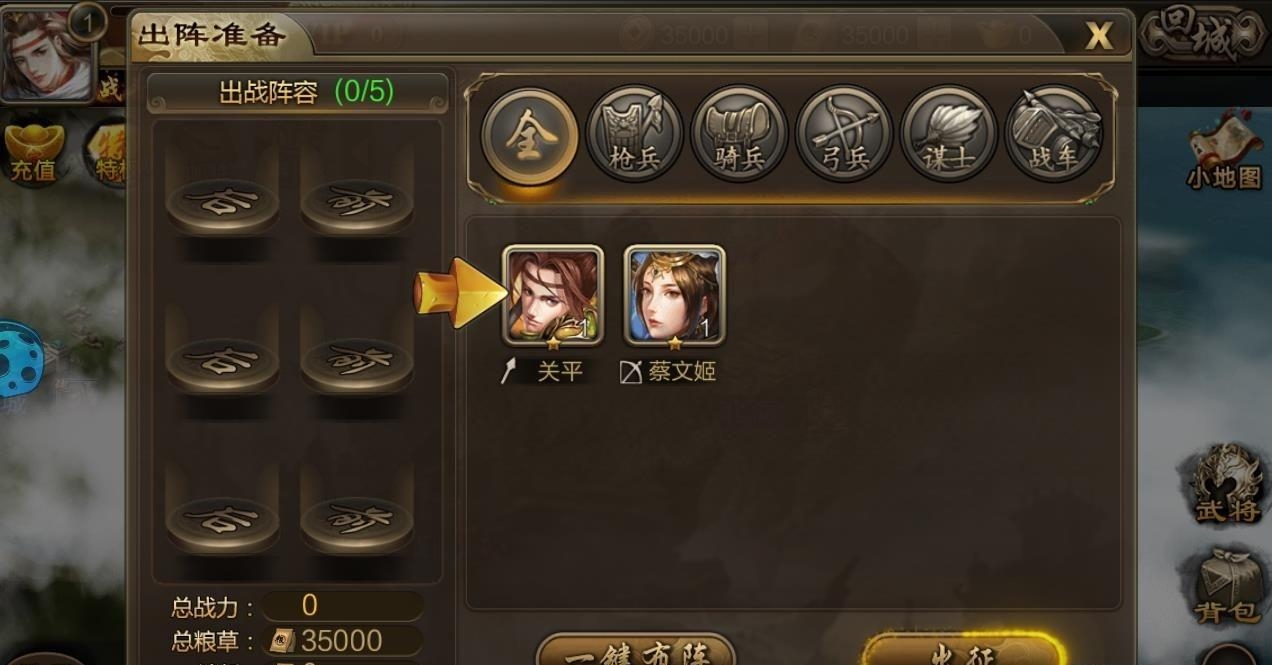Screen dimensions: 1272x665
Task: Click the 一键布阵 auto-formation button
Action: coord(636,652)
